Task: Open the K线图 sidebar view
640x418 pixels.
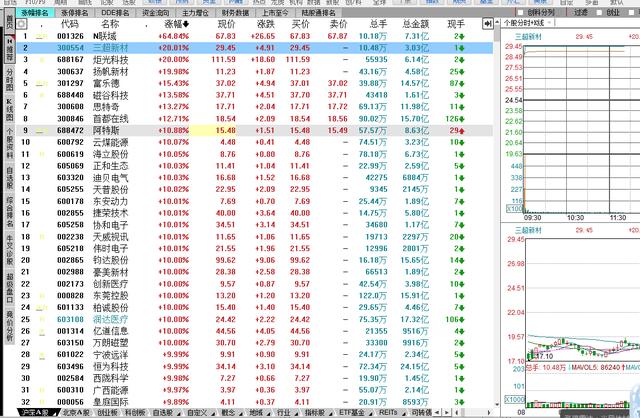Action: tap(9, 108)
